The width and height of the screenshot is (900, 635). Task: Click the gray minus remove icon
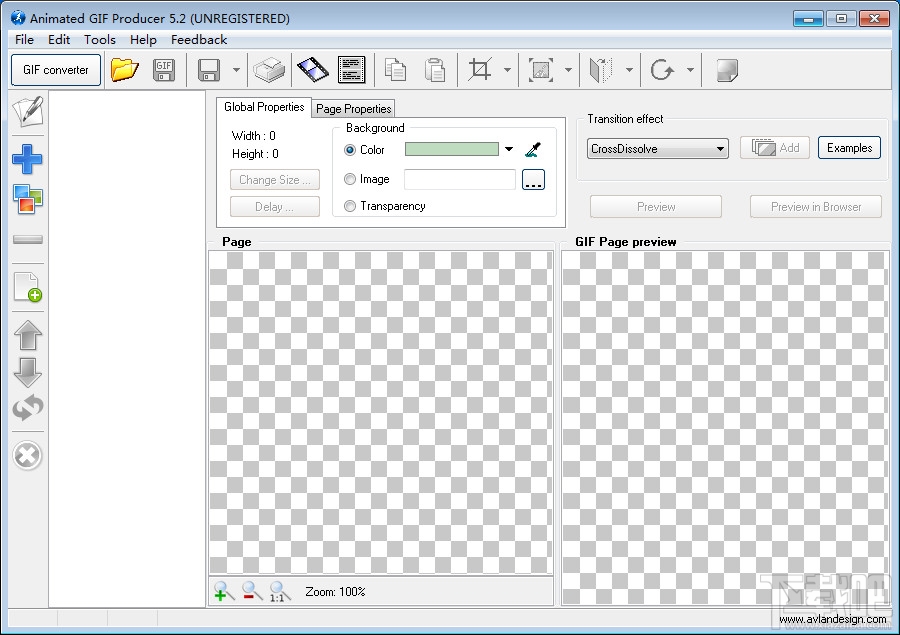[28, 239]
